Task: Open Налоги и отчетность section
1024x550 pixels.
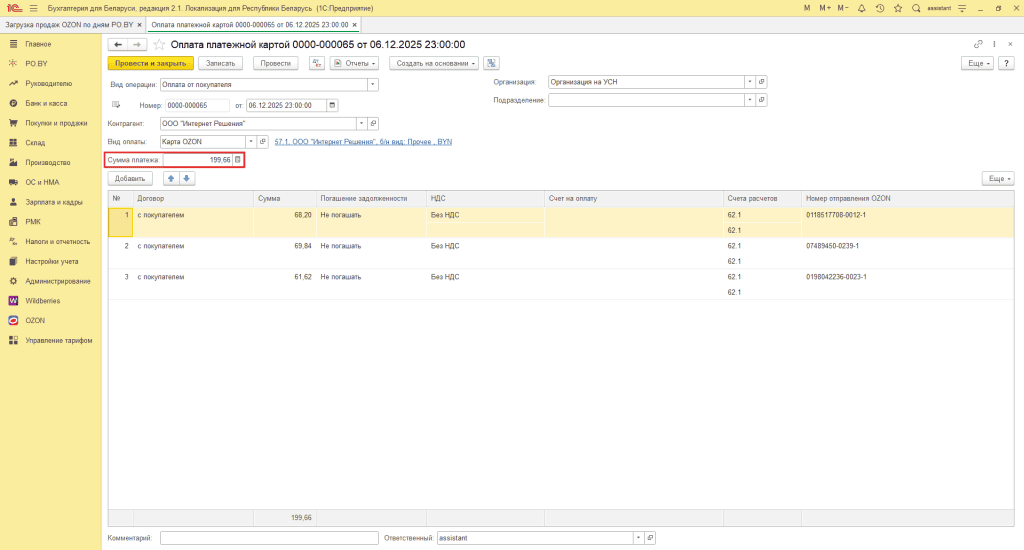Action: click(57, 242)
